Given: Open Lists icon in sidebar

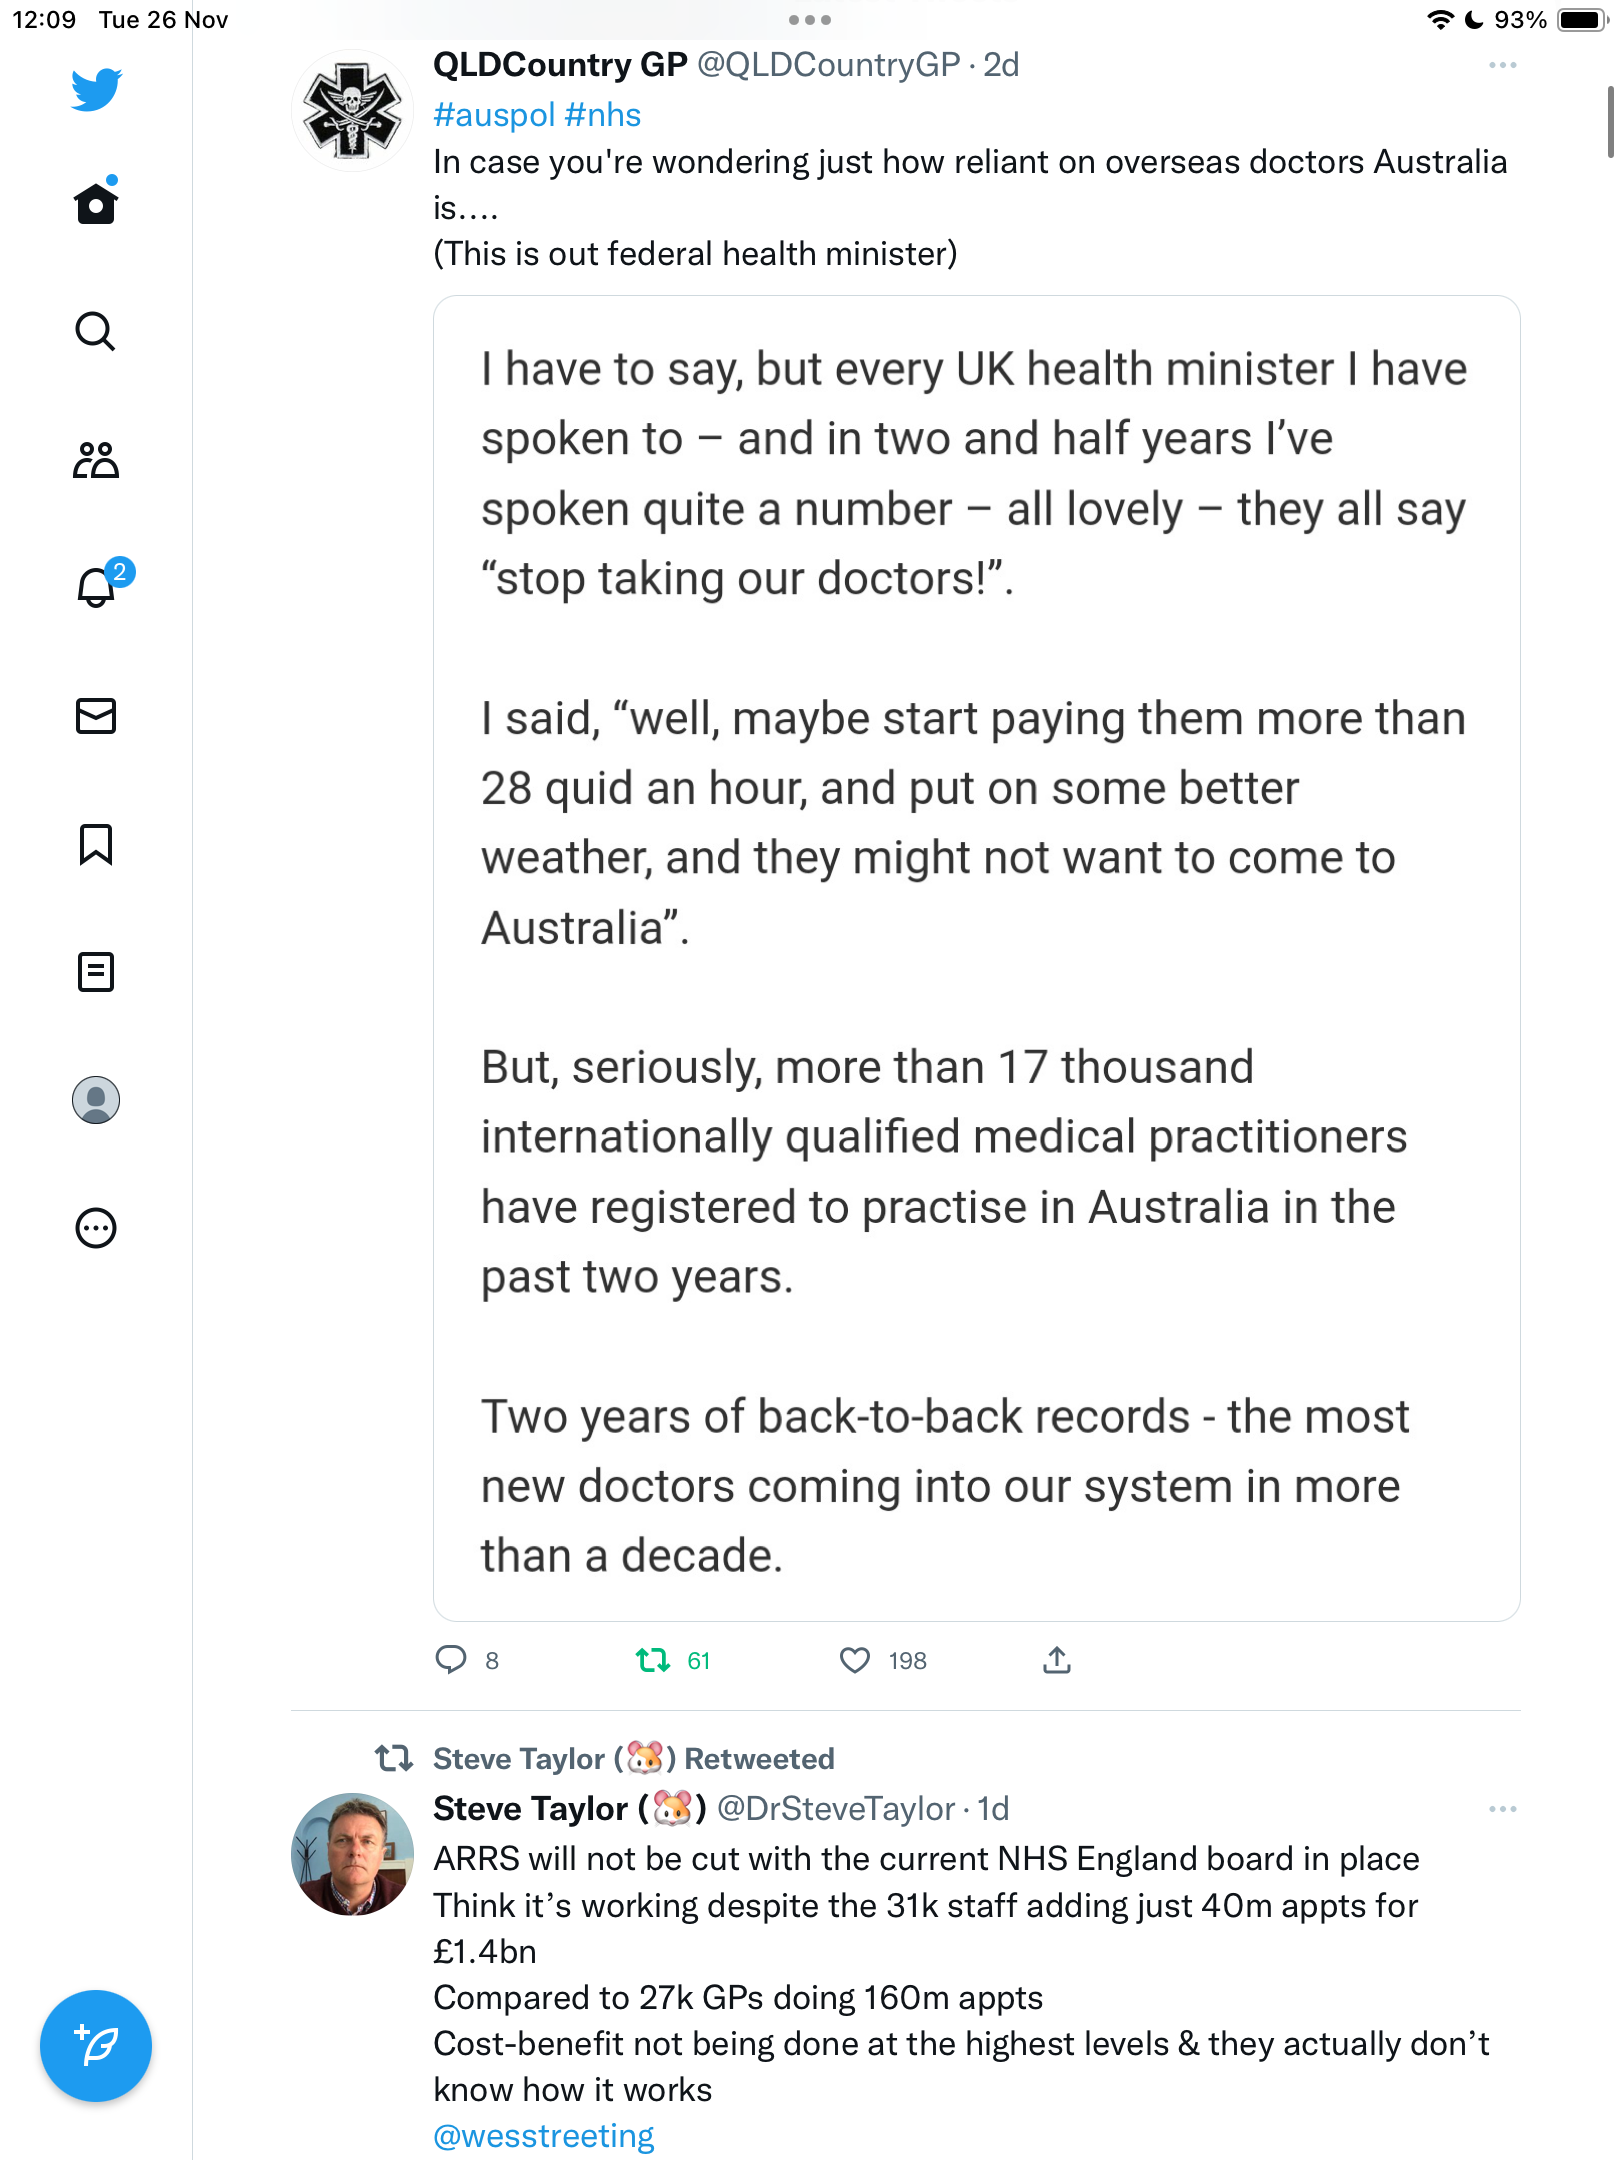Looking at the screenshot, I should point(96,972).
